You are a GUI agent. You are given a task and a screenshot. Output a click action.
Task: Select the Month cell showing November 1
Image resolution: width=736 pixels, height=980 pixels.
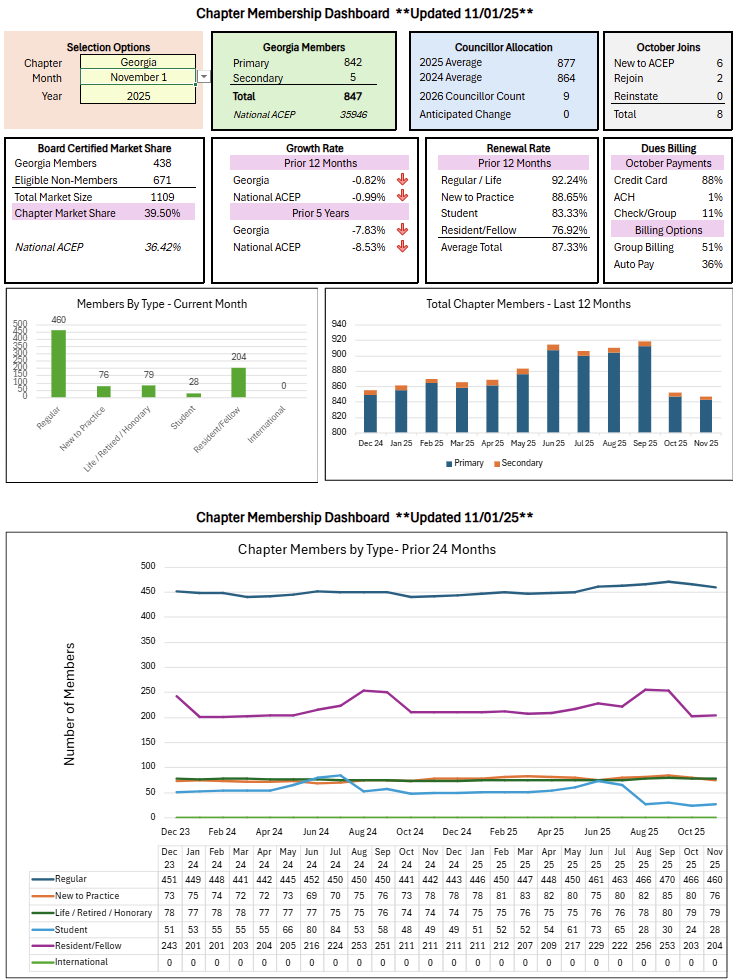[138, 78]
